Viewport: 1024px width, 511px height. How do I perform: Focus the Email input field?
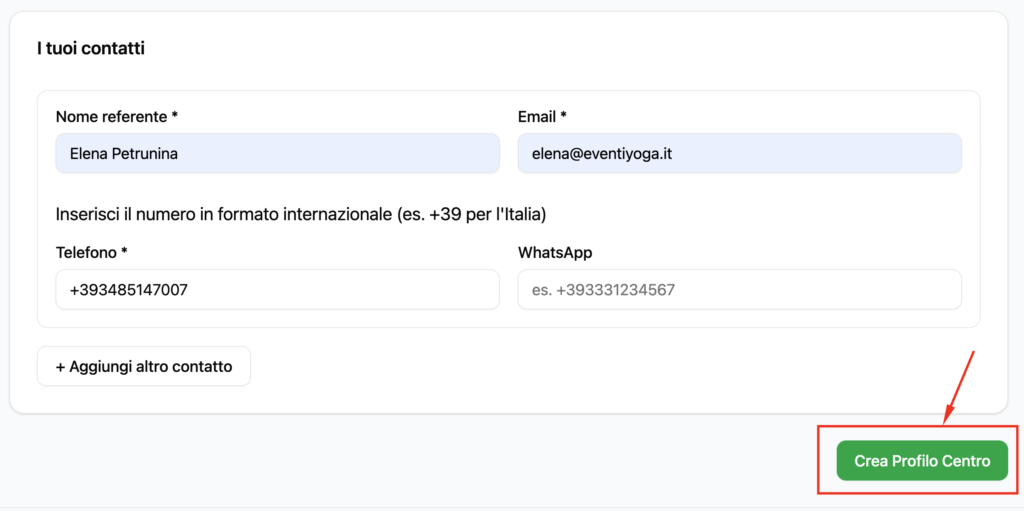(x=739, y=153)
